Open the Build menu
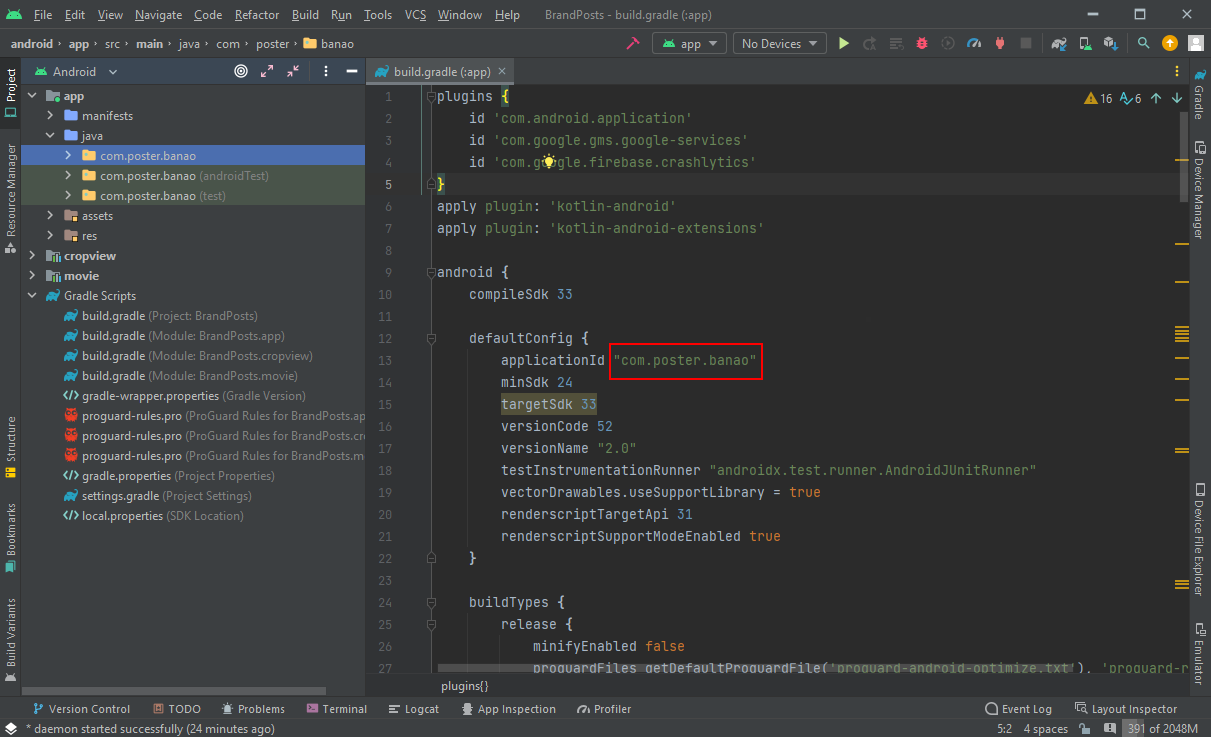Screen dimensions: 1211x737 [305, 15]
